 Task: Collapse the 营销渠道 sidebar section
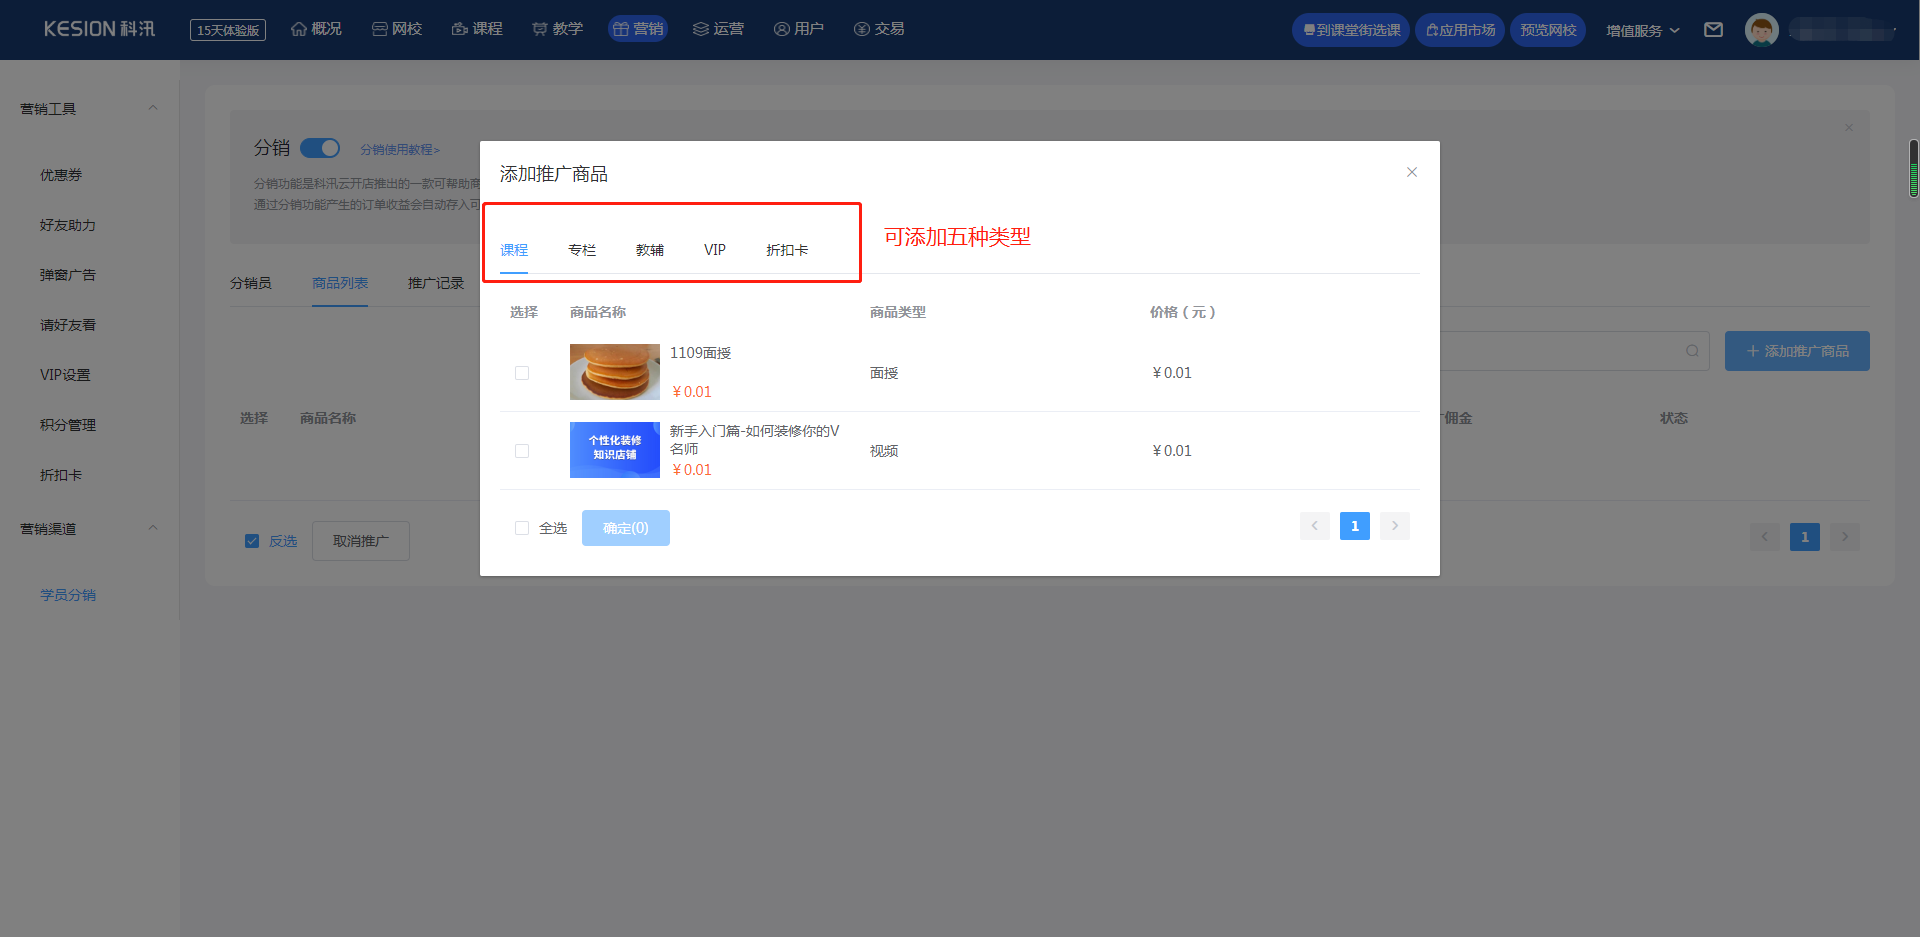click(x=153, y=528)
